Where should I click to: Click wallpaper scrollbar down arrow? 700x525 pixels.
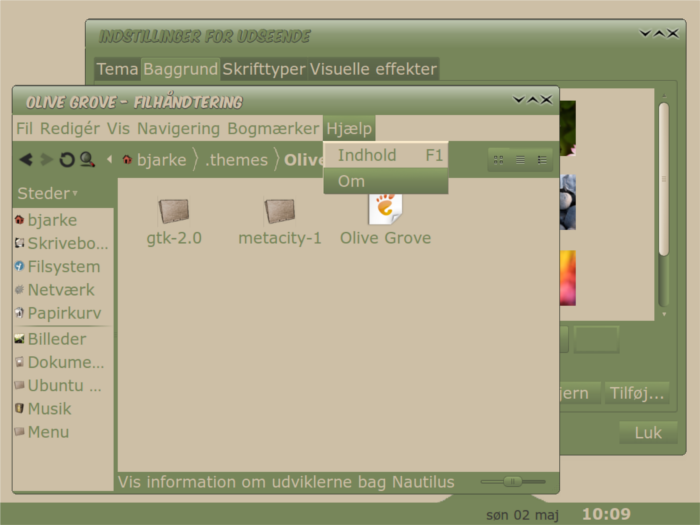[x=664, y=314]
